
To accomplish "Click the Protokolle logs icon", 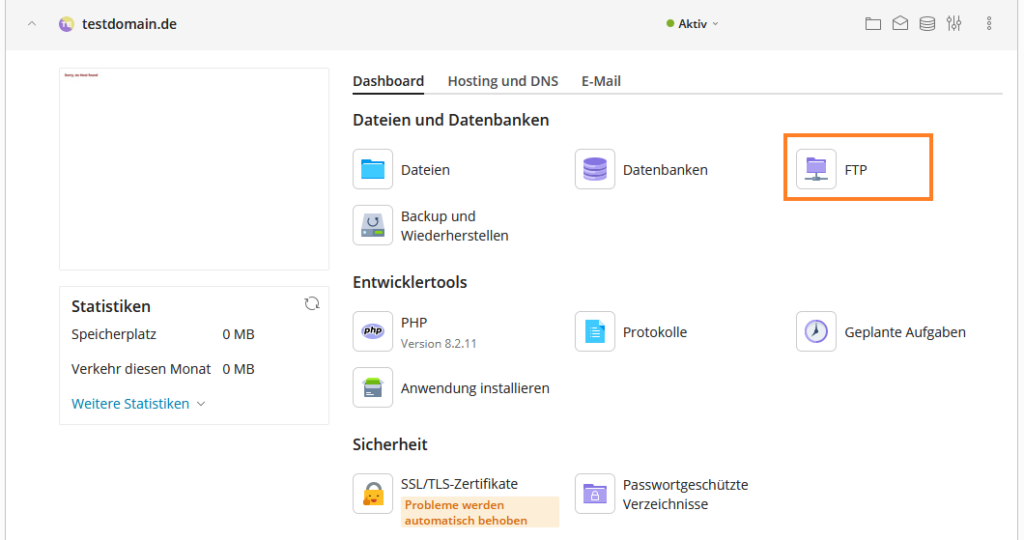I will [595, 331].
